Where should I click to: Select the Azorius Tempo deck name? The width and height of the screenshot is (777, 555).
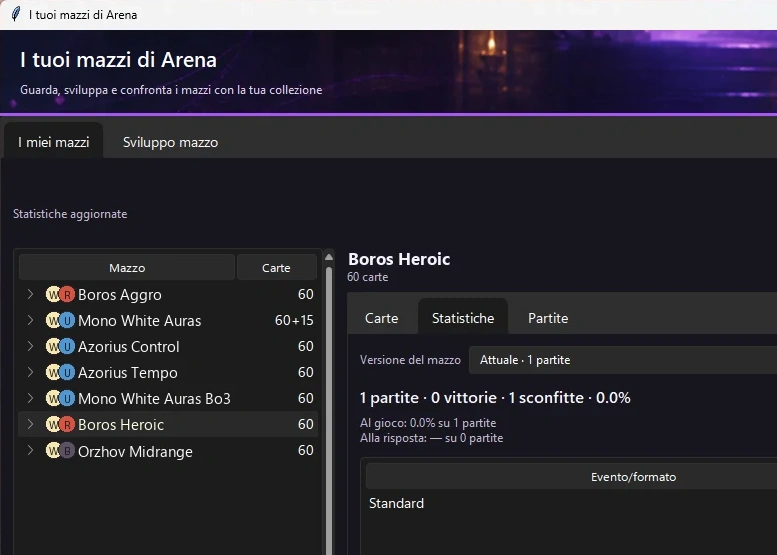127,373
